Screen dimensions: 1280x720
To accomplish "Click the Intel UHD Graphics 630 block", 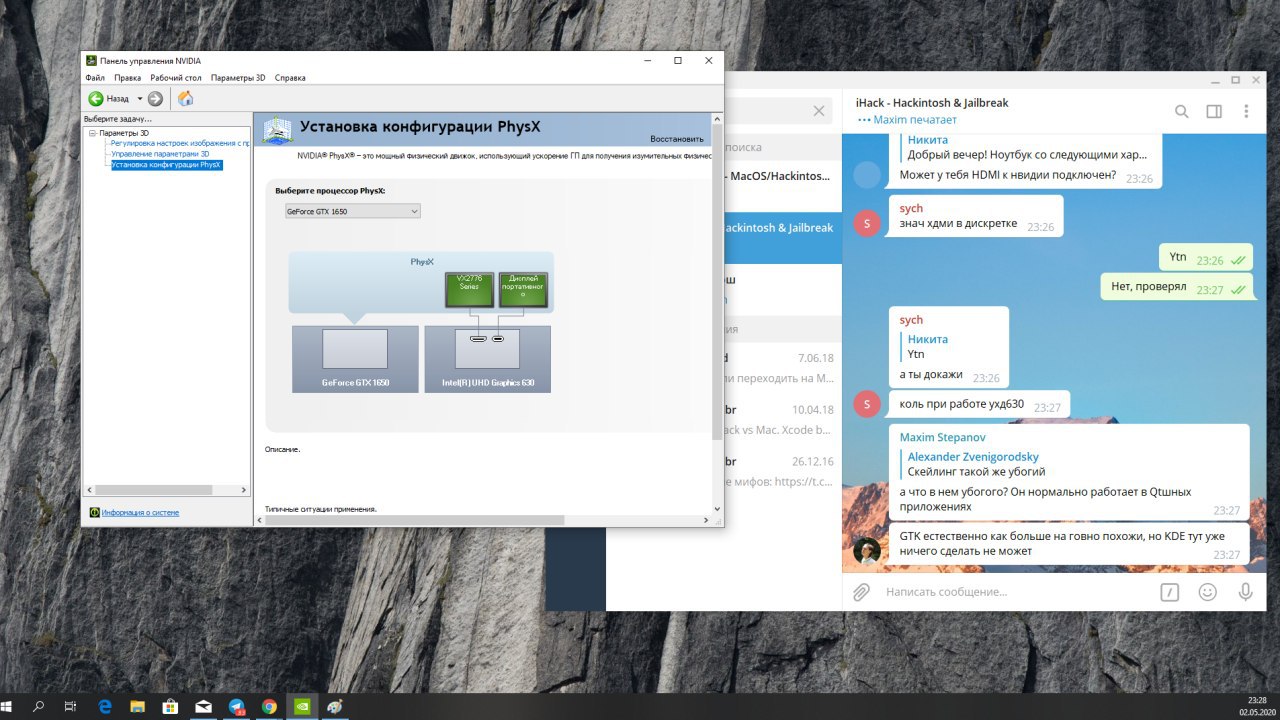I will (487, 359).
